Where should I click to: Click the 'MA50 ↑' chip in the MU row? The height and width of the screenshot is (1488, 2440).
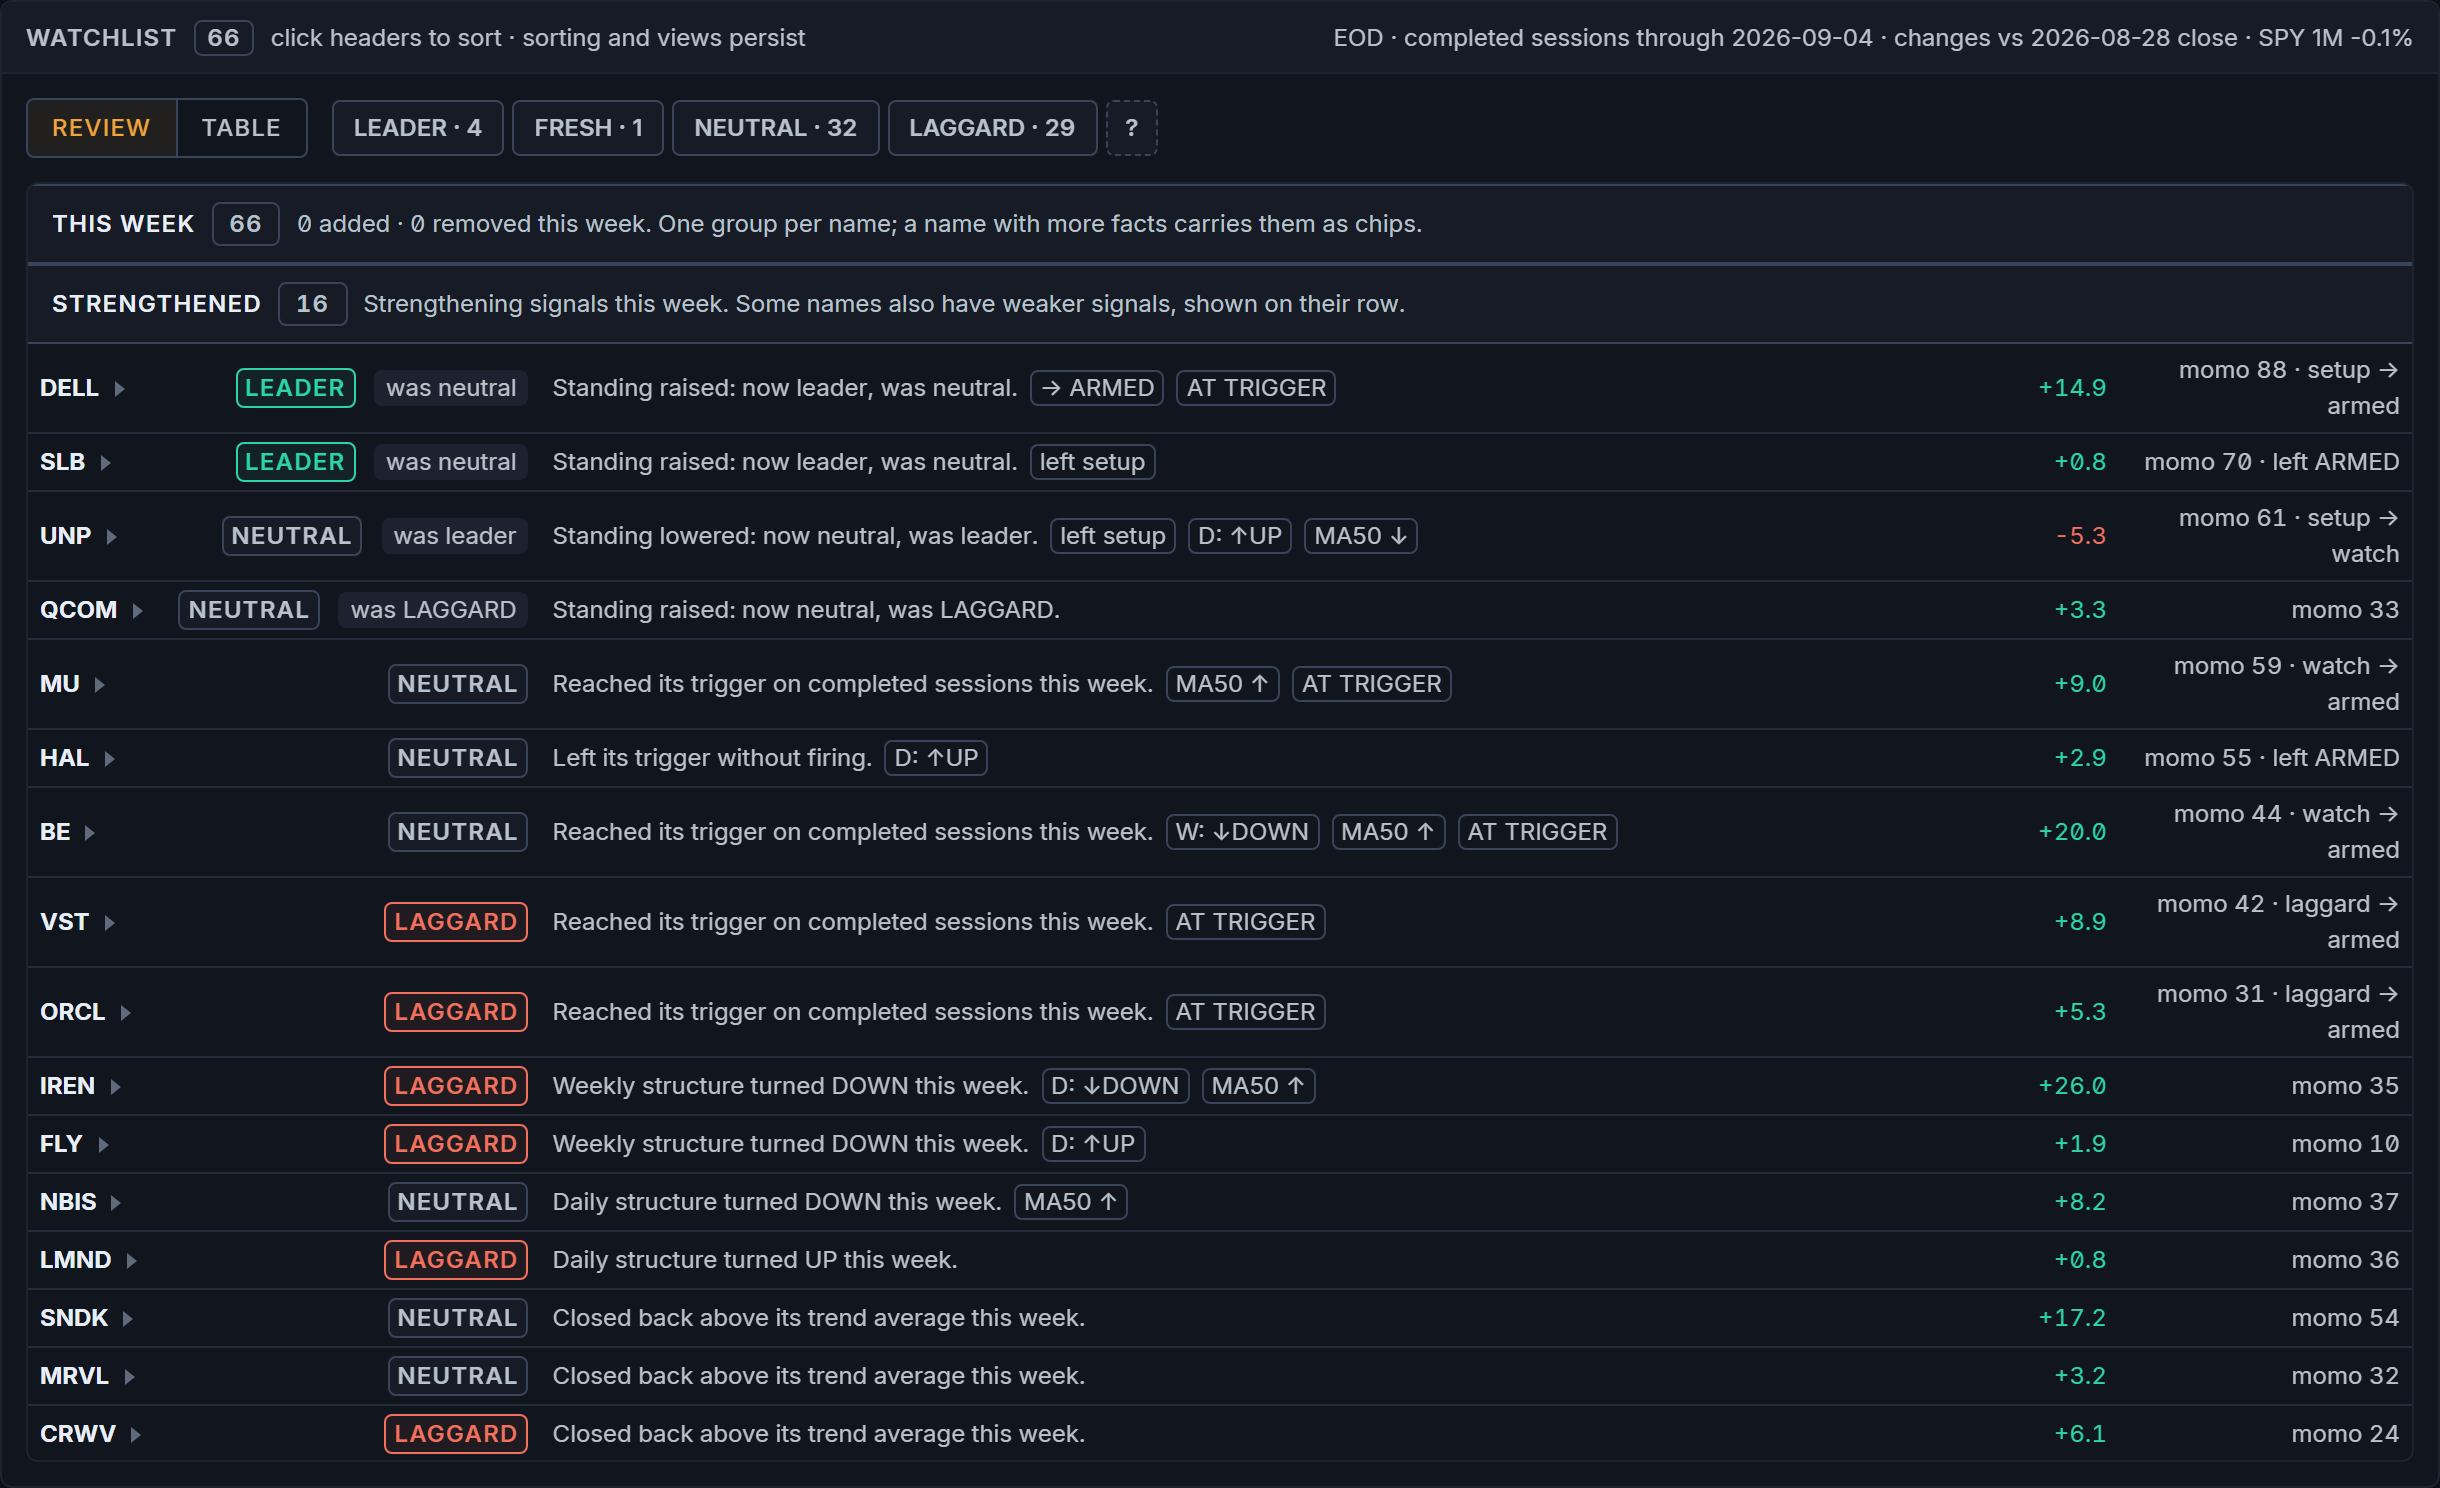(x=1222, y=684)
